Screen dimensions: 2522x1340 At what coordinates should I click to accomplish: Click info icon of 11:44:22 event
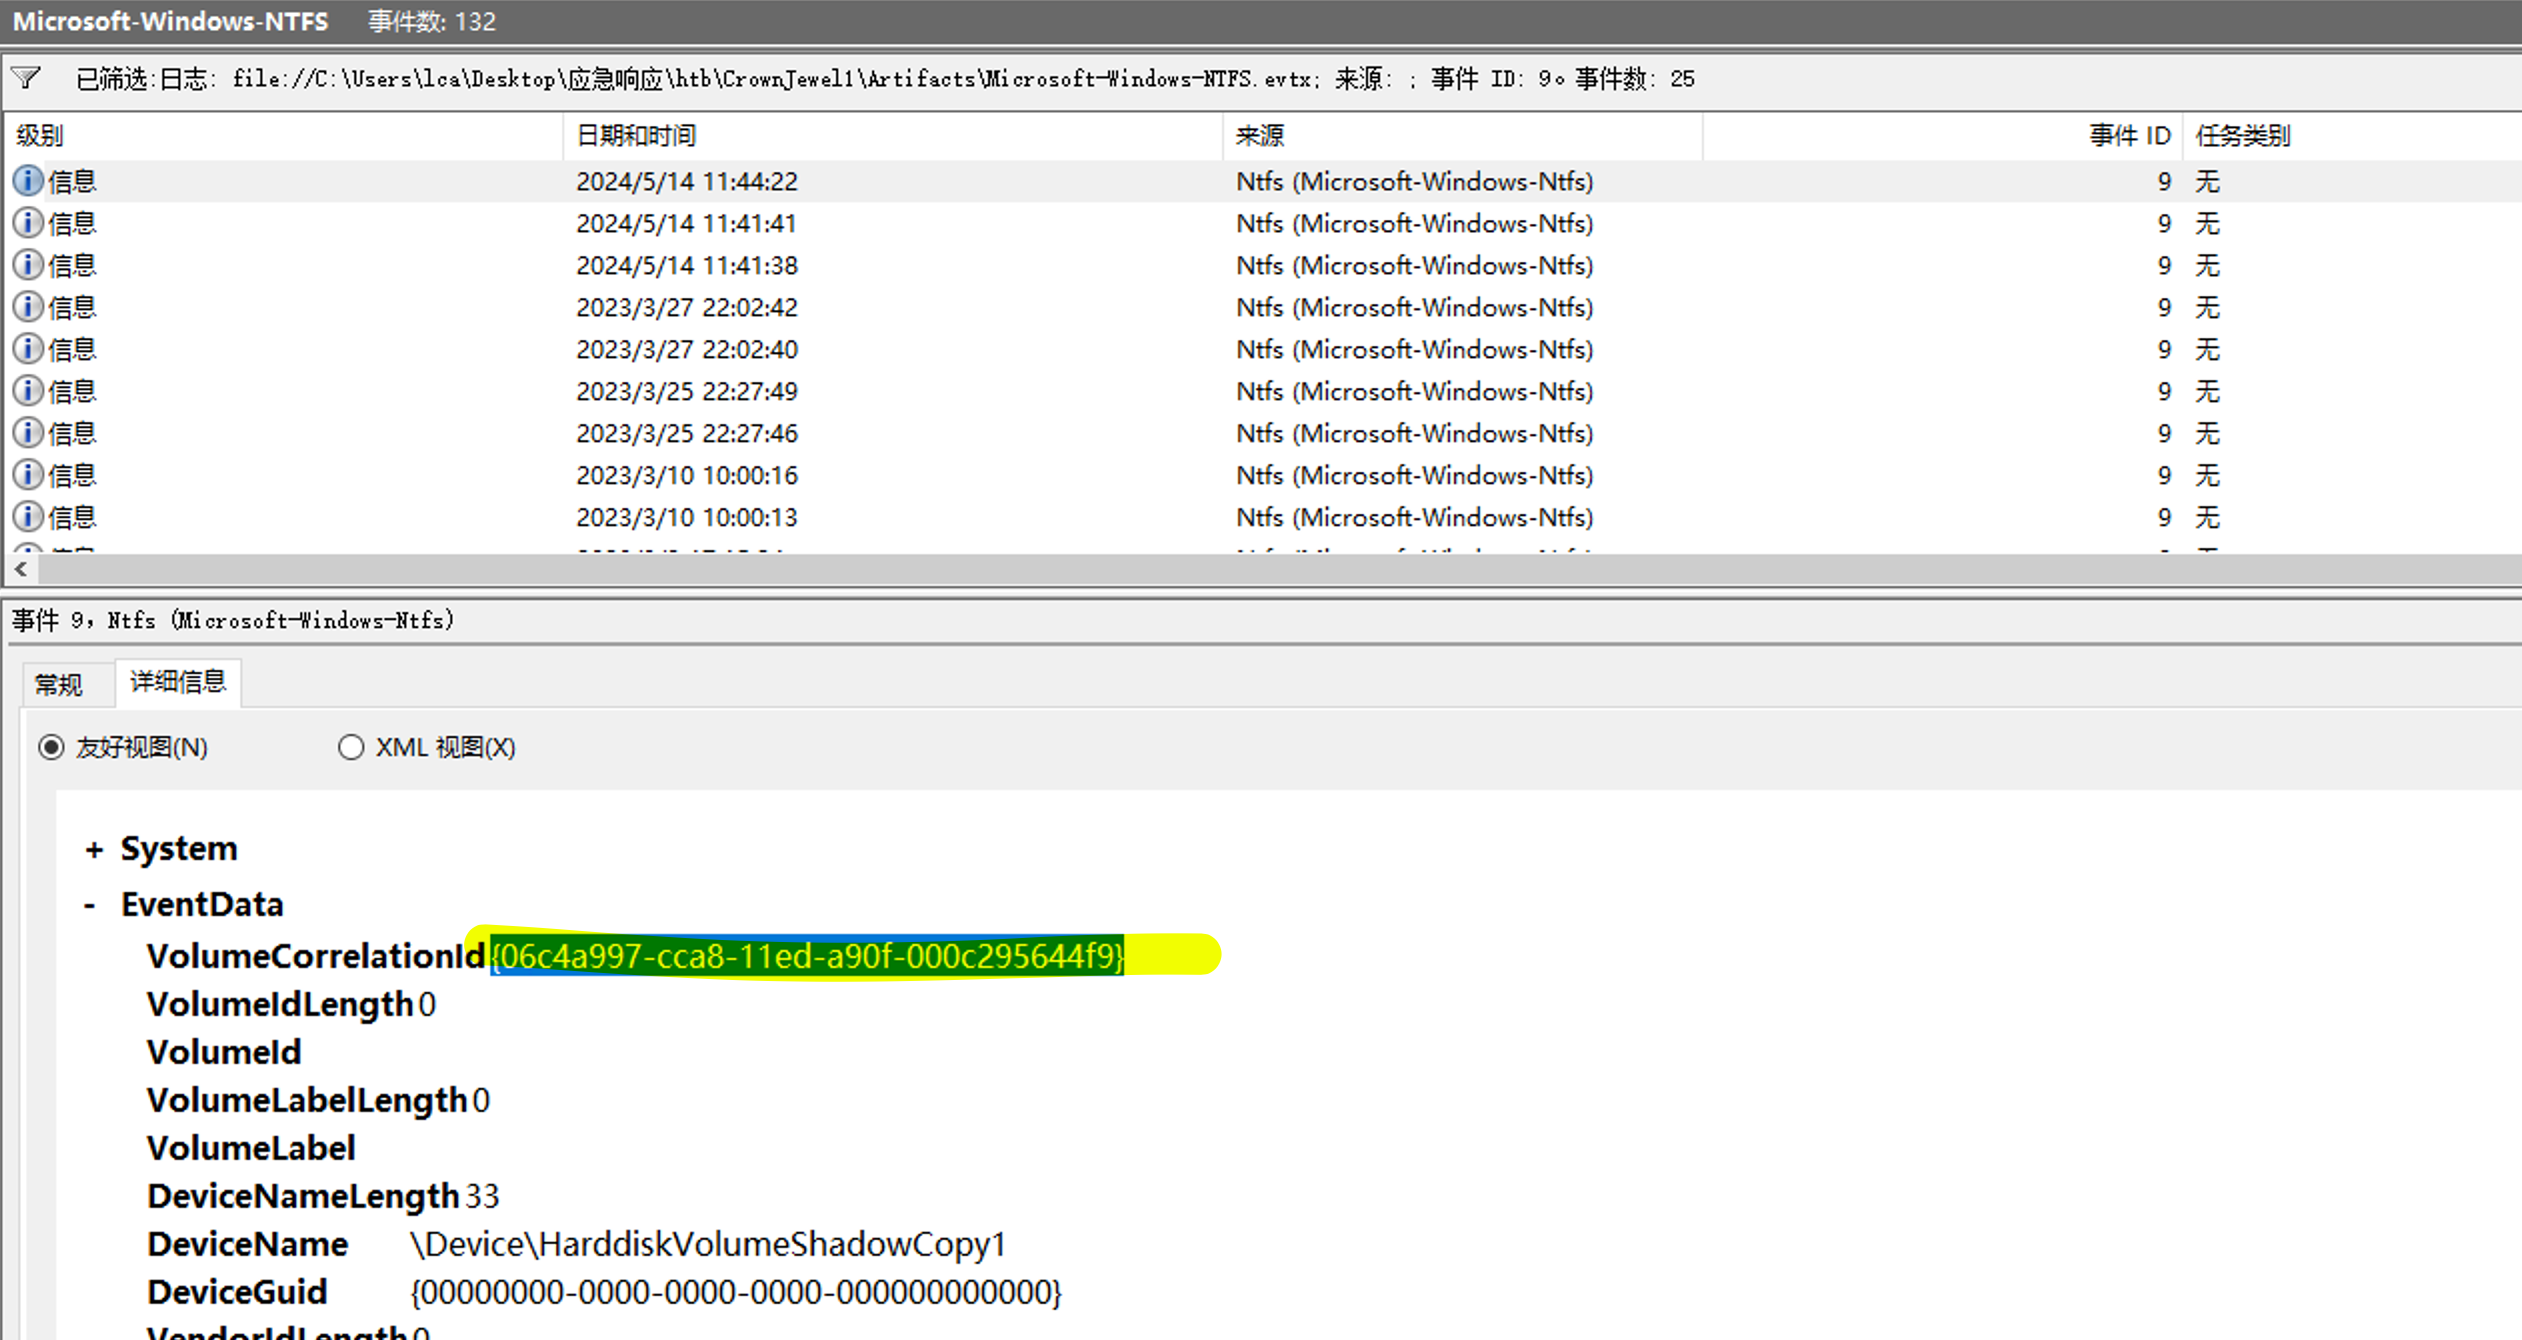tap(28, 181)
